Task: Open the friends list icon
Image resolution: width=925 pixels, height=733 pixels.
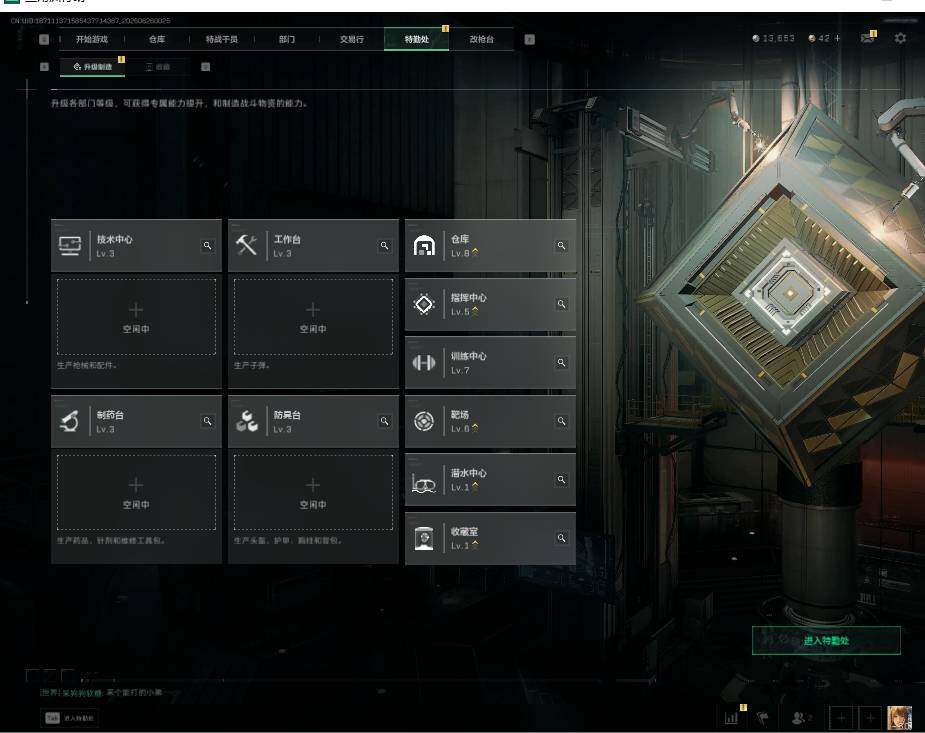Action: pyautogui.click(x=799, y=718)
